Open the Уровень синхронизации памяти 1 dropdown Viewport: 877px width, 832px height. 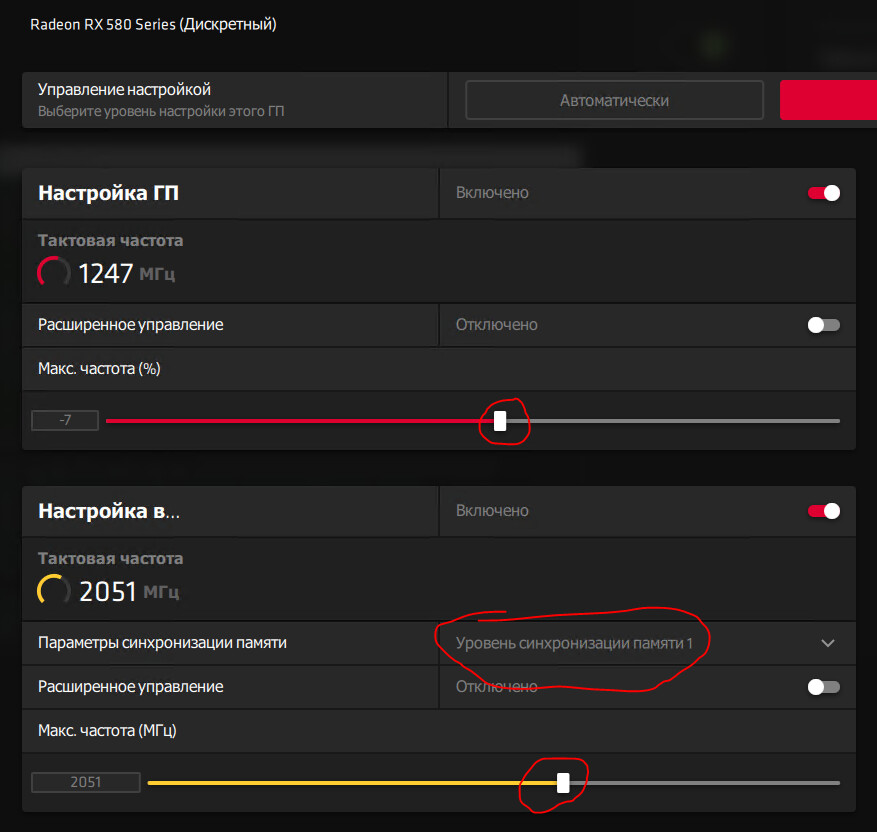click(647, 643)
